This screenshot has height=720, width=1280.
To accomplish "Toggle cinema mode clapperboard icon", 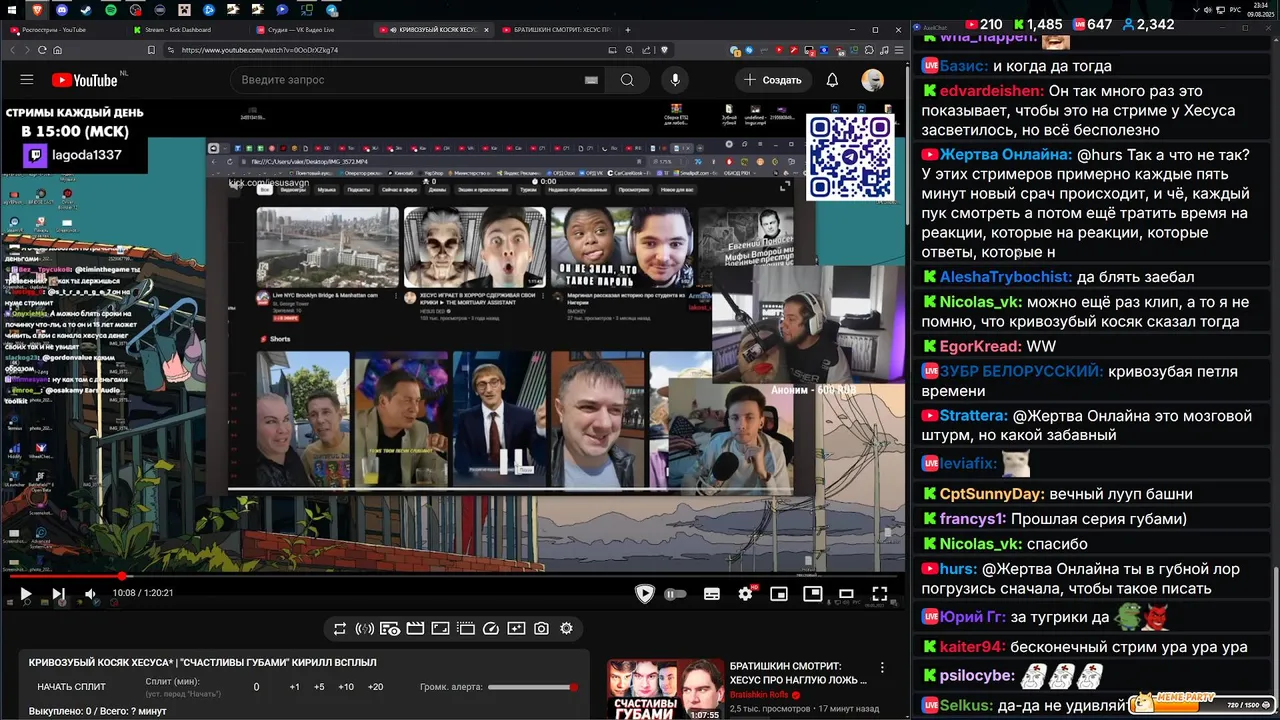I will coord(415,629).
